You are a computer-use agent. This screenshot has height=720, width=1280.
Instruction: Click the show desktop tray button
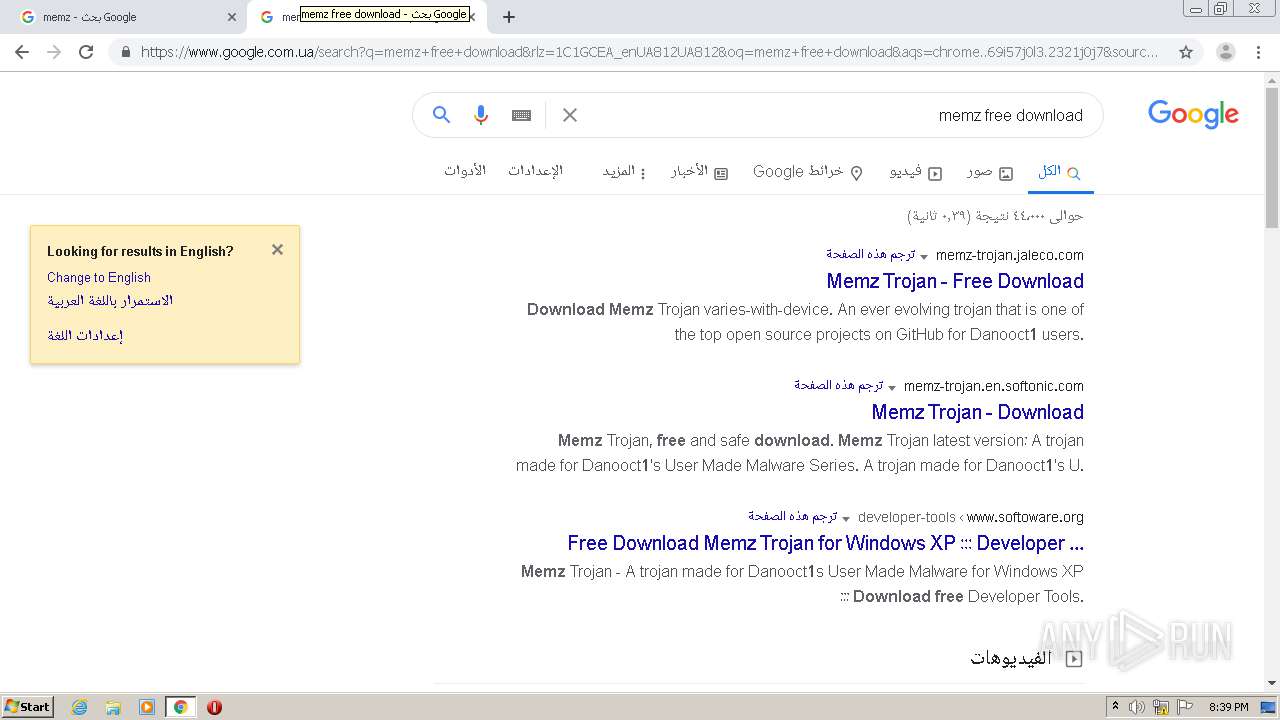[1268, 707]
